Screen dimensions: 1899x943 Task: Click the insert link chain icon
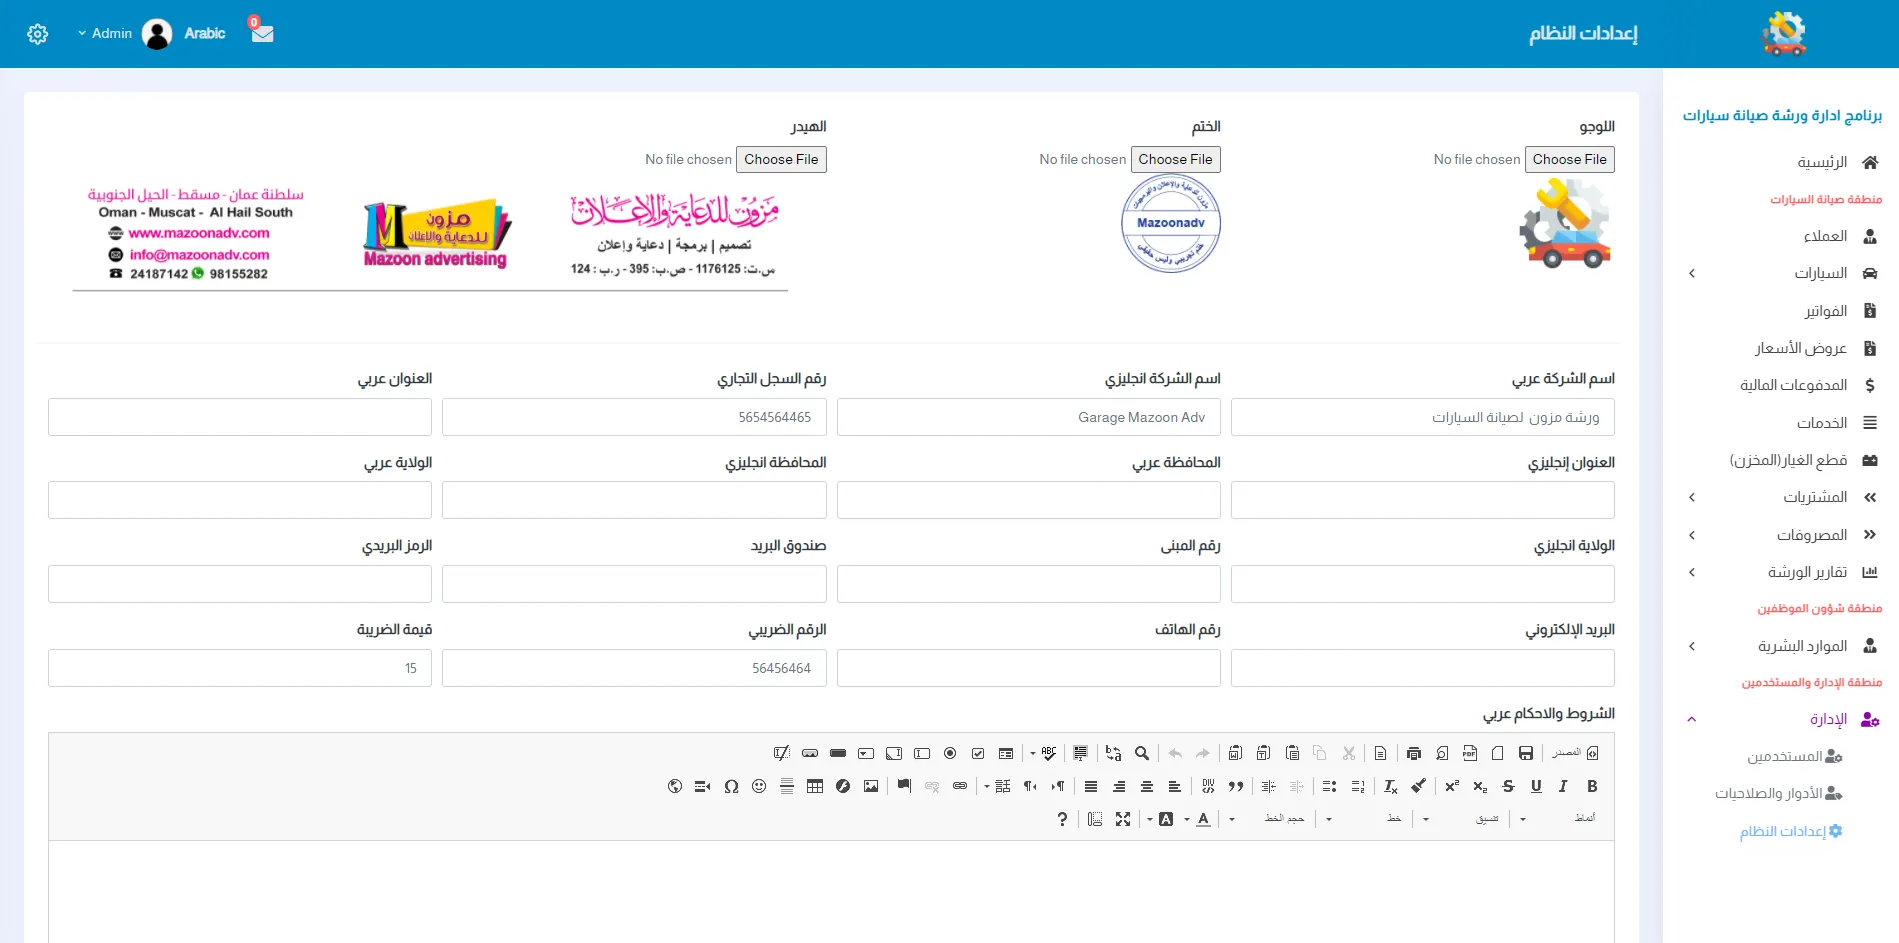coord(960,787)
